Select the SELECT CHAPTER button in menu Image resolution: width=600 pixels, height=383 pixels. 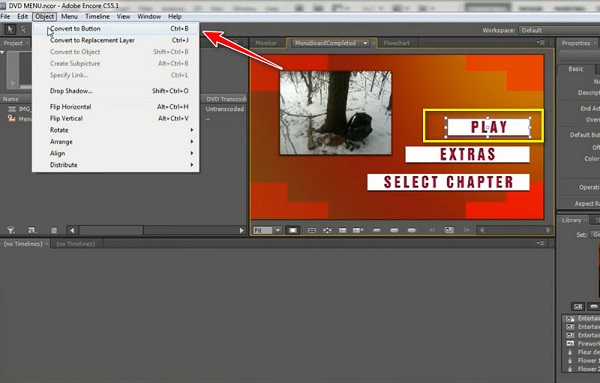click(448, 182)
